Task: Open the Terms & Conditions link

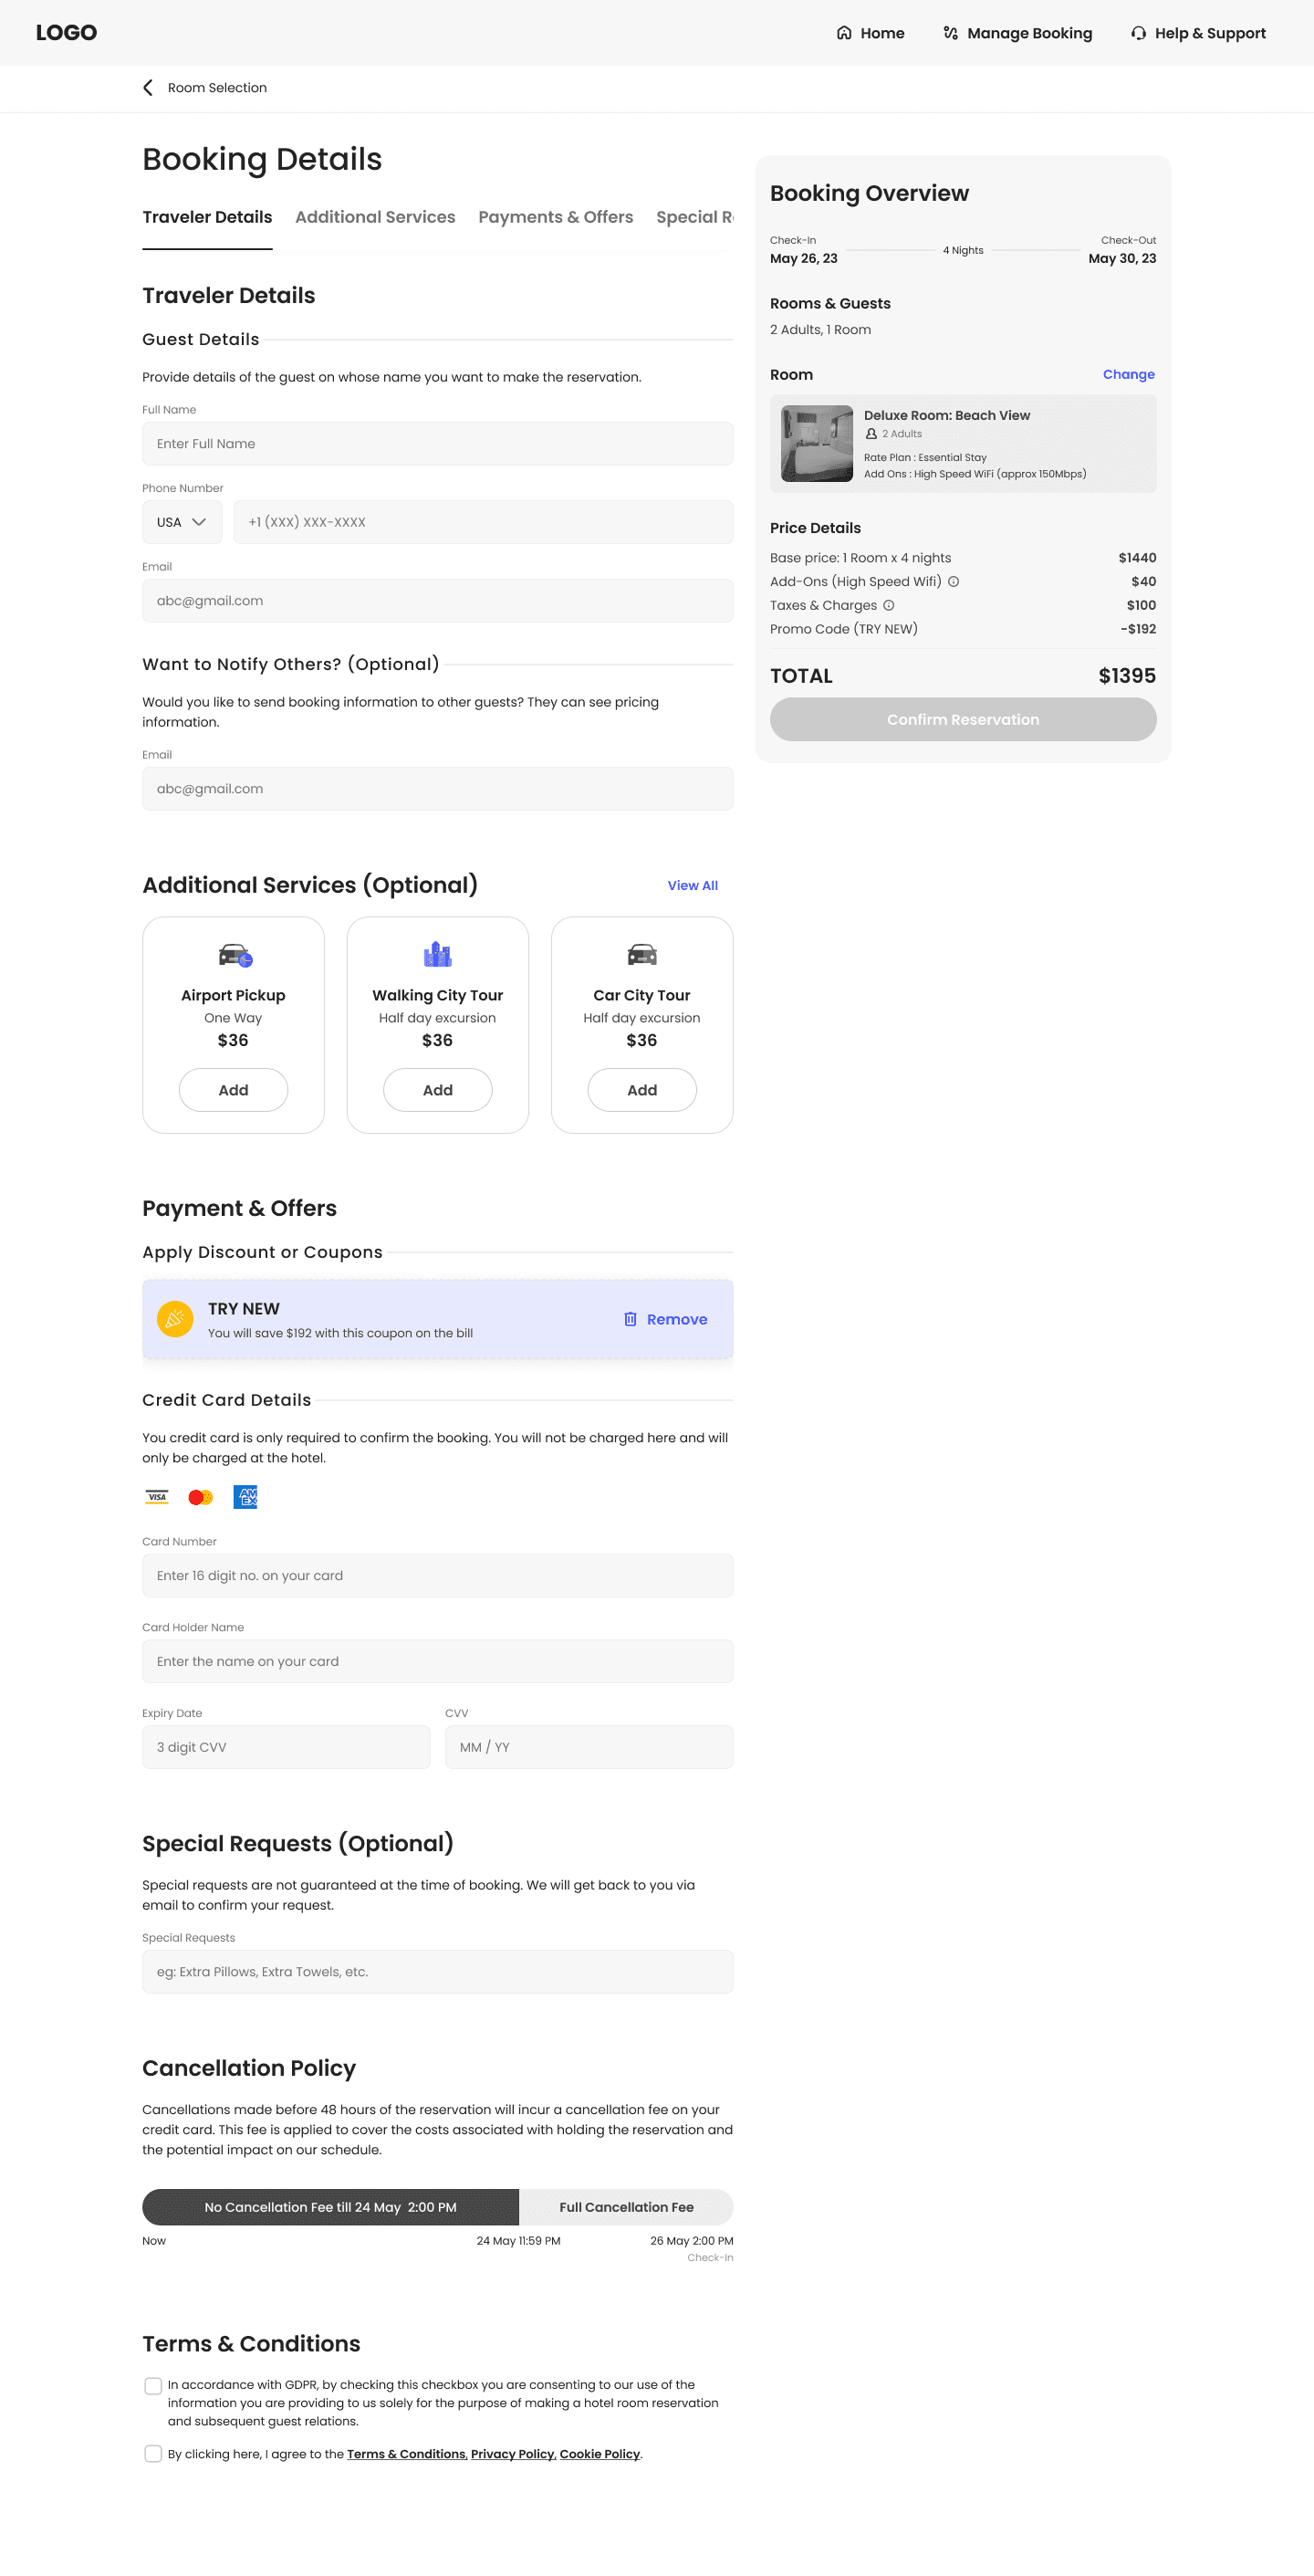Action: pyautogui.click(x=406, y=2454)
